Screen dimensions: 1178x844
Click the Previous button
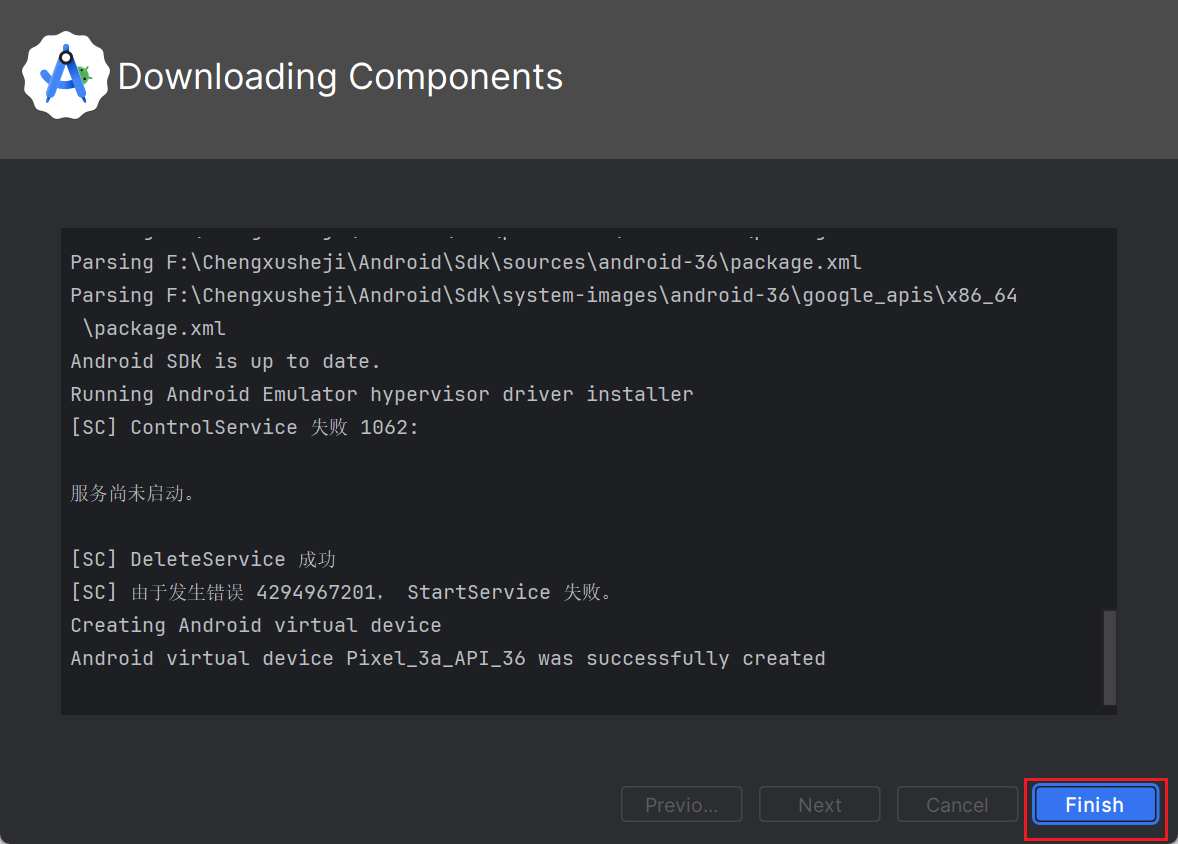pyautogui.click(x=681, y=805)
